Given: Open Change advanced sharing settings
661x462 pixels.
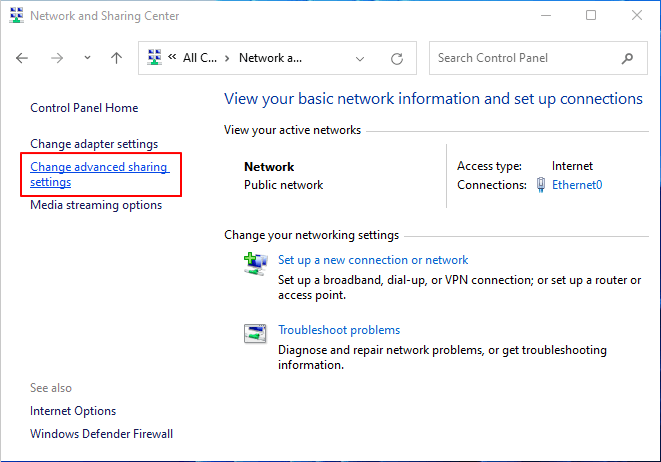Looking at the screenshot, I should tap(98, 174).
